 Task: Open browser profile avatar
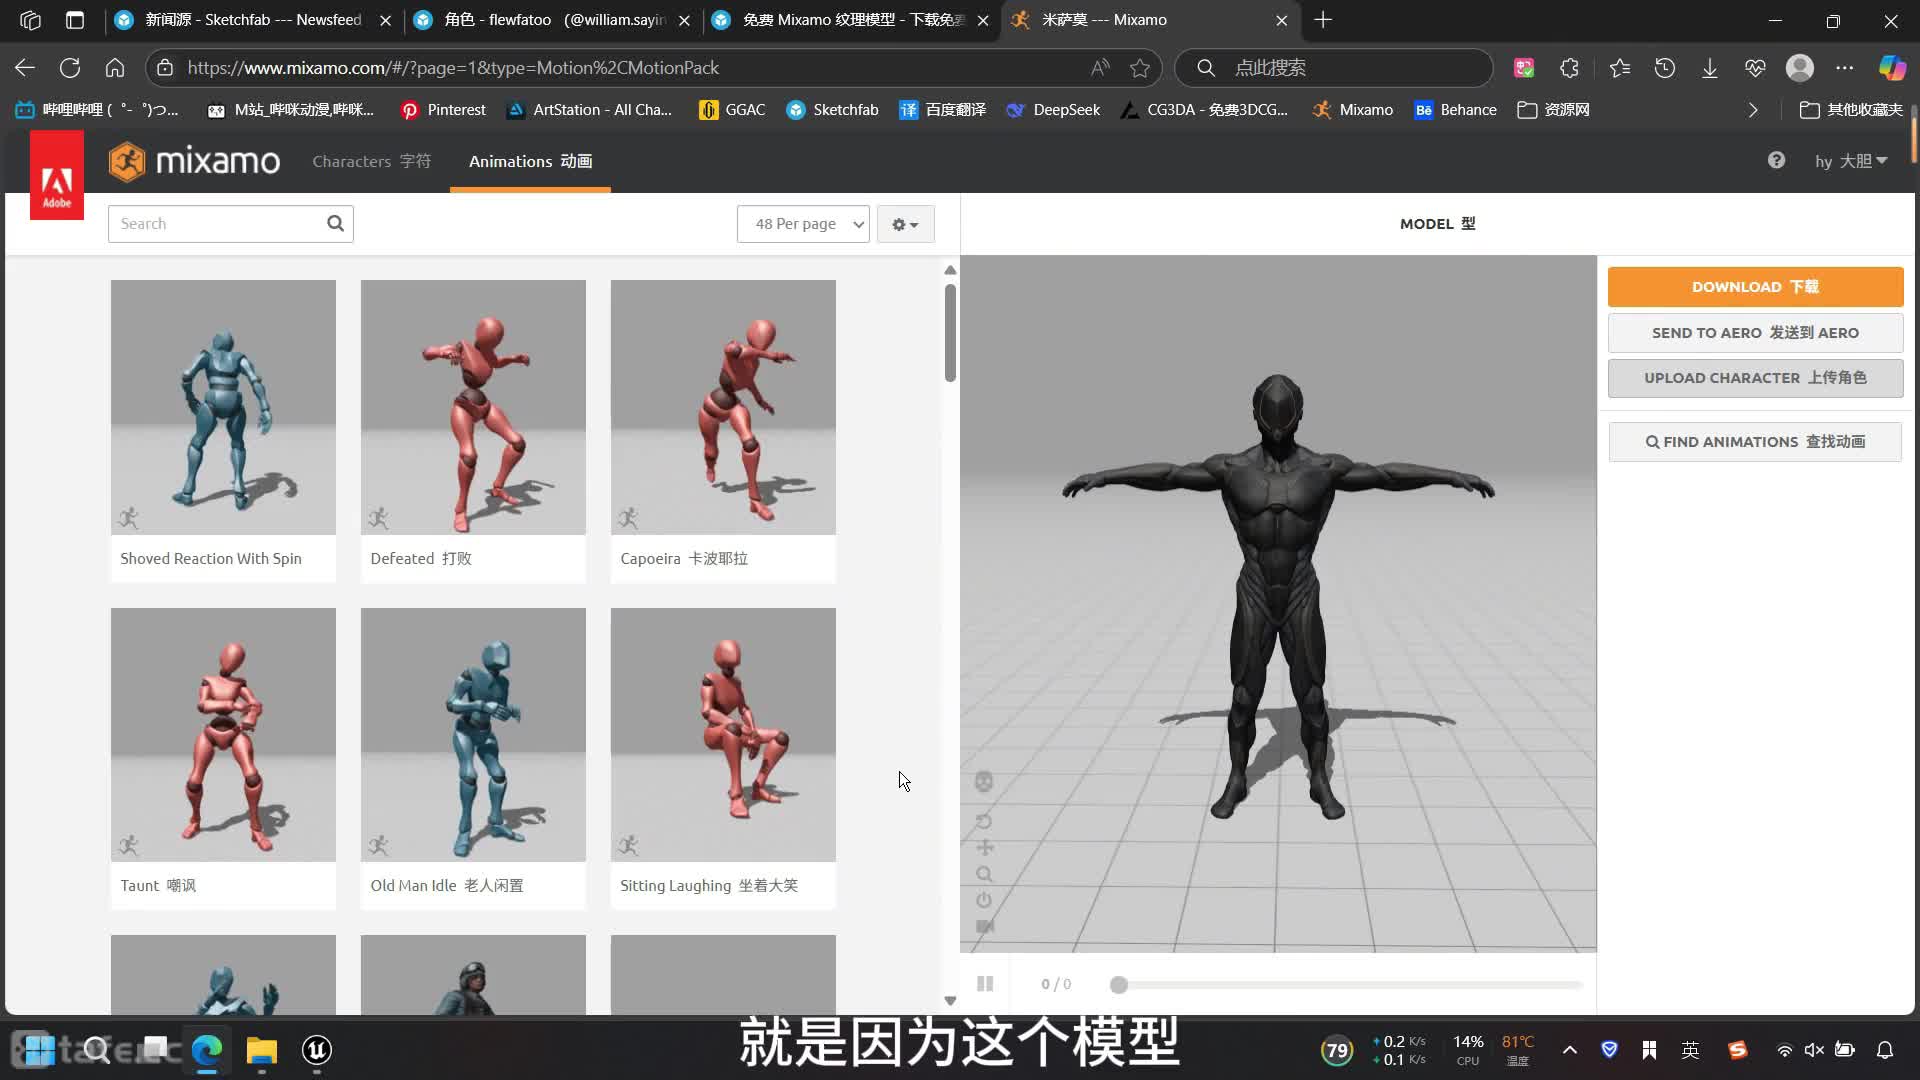pos(1800,68)
